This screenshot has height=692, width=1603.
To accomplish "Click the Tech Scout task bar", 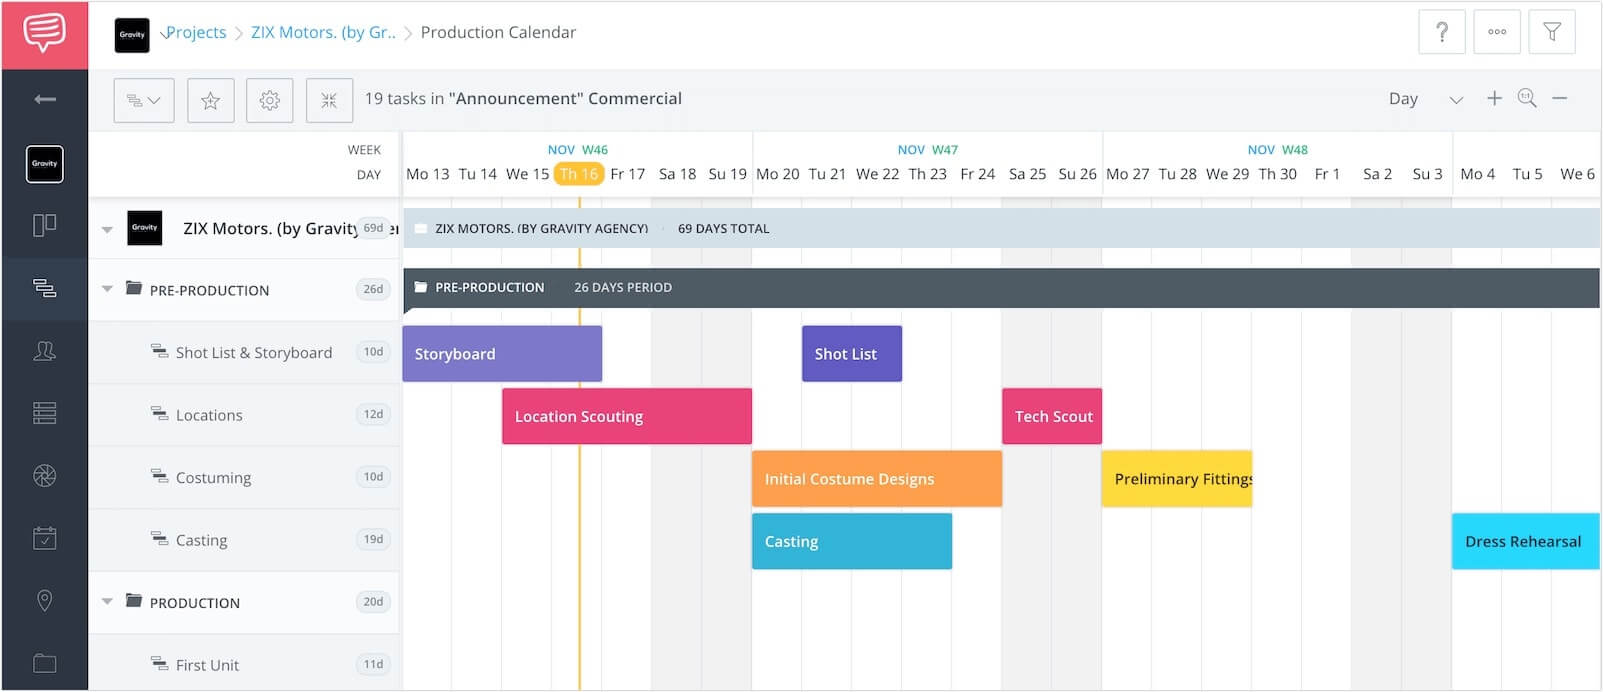I will point(1052,416).
